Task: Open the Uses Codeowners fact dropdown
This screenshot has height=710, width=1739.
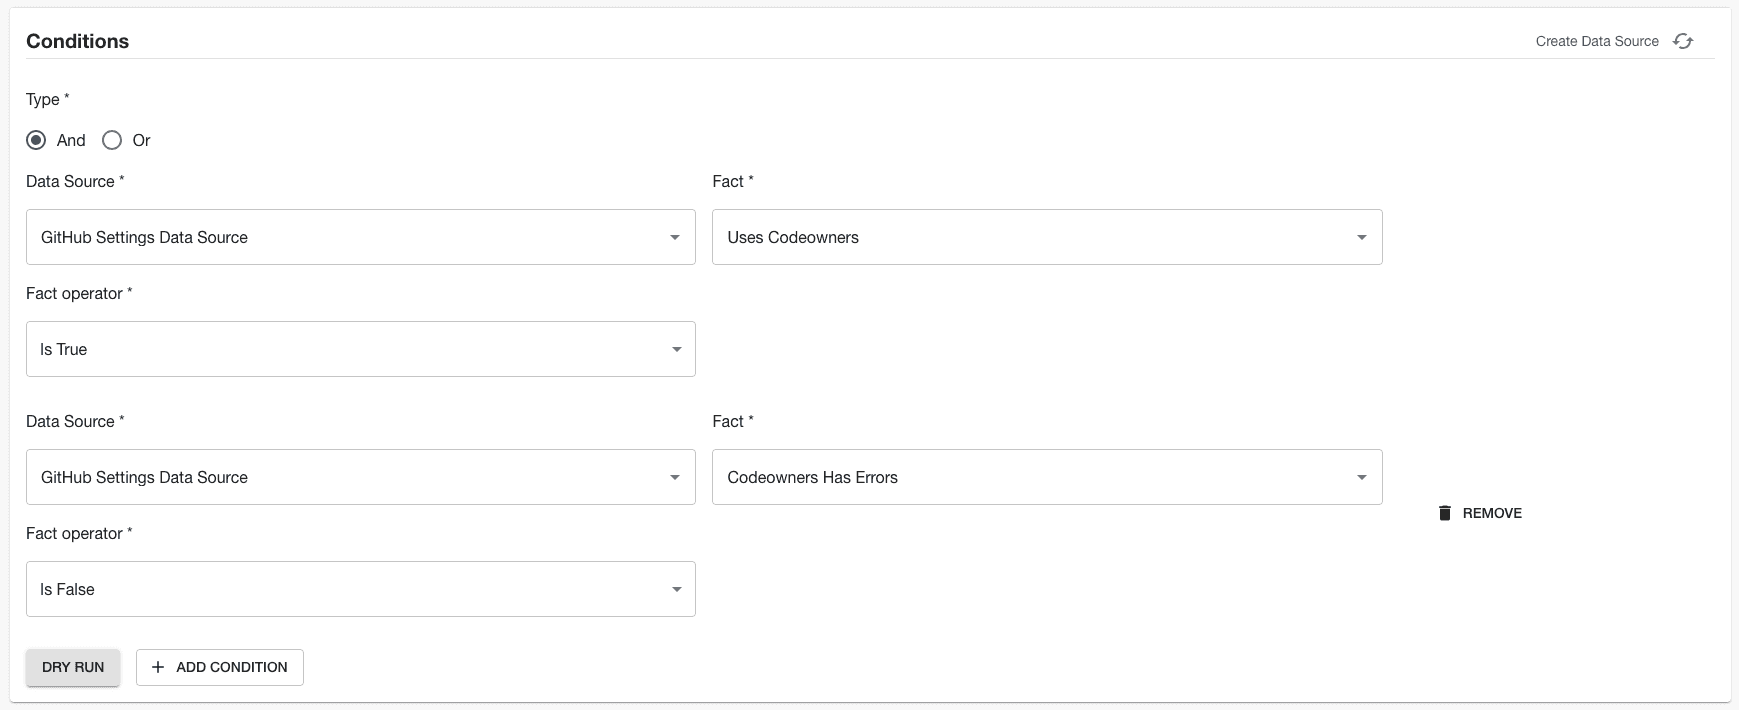Action: pos(1047,237)
